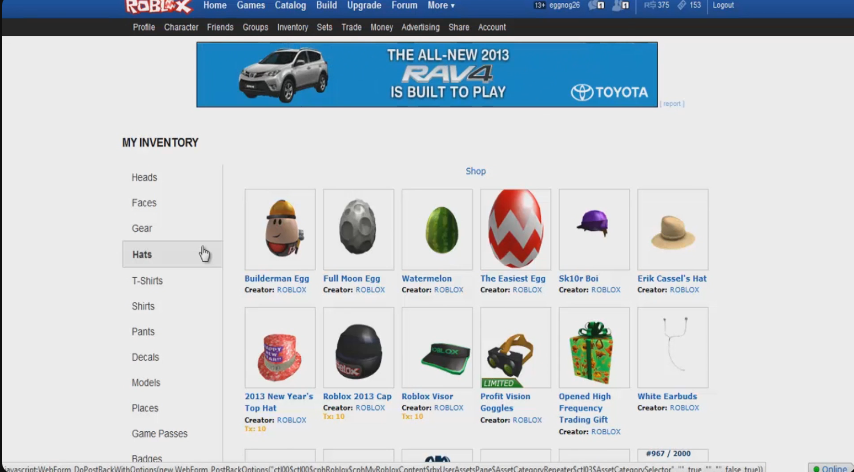Open the Full Moon Egg item image

358,229
